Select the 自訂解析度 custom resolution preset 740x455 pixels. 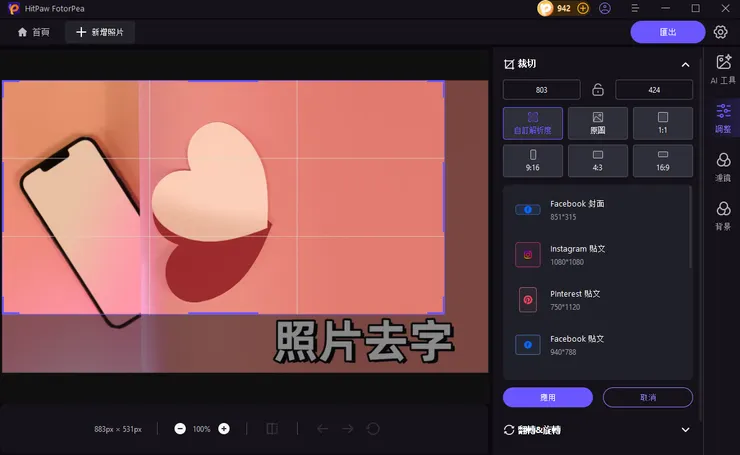(533, 123)
